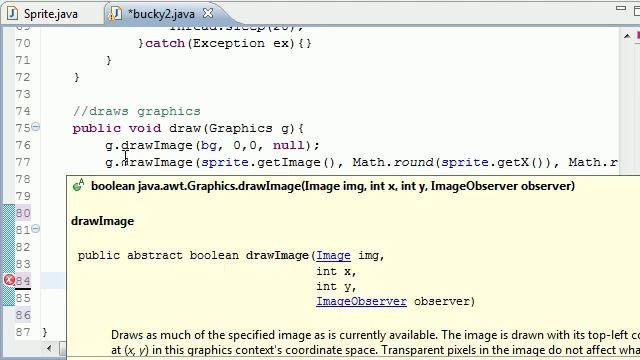The width and height of the screenshot is (640, 360).
Task: Click line number 87 in gutter
Action: click(23, 332)
